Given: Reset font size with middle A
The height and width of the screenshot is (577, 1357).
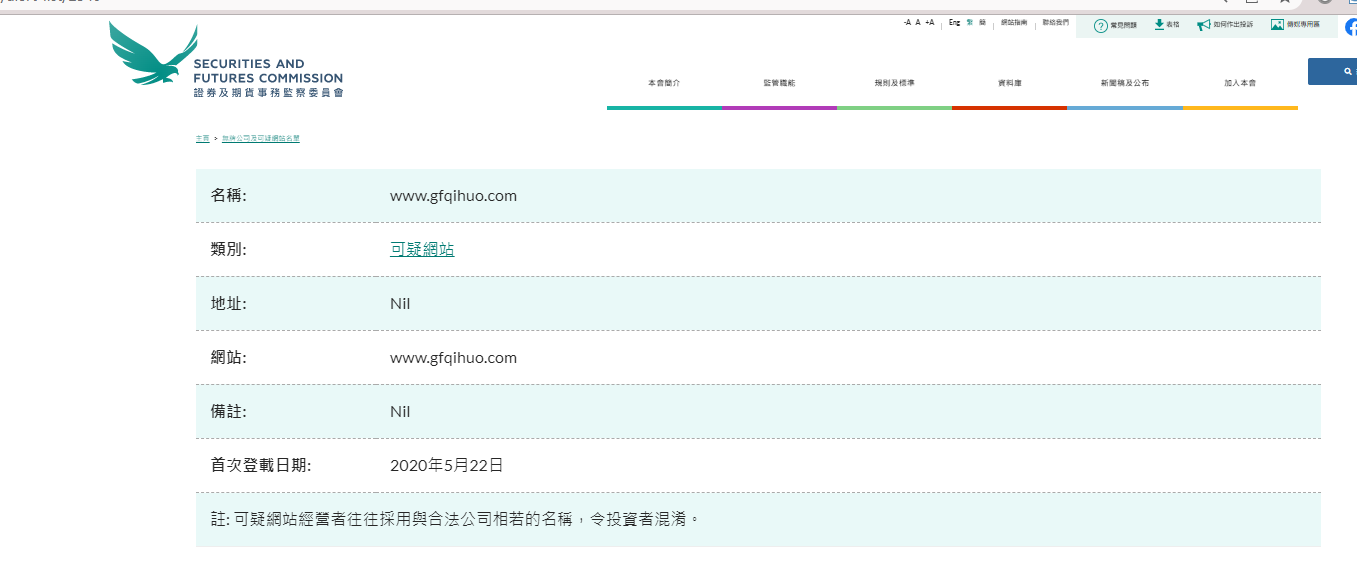Looking at the screenshot, I should [918, 22].
